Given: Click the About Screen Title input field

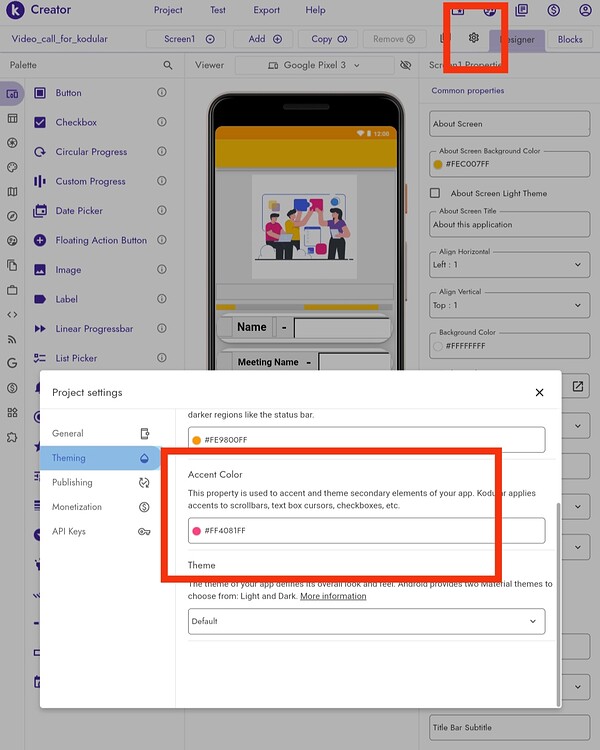Looking at the screenshot, I should coord(510,224).
